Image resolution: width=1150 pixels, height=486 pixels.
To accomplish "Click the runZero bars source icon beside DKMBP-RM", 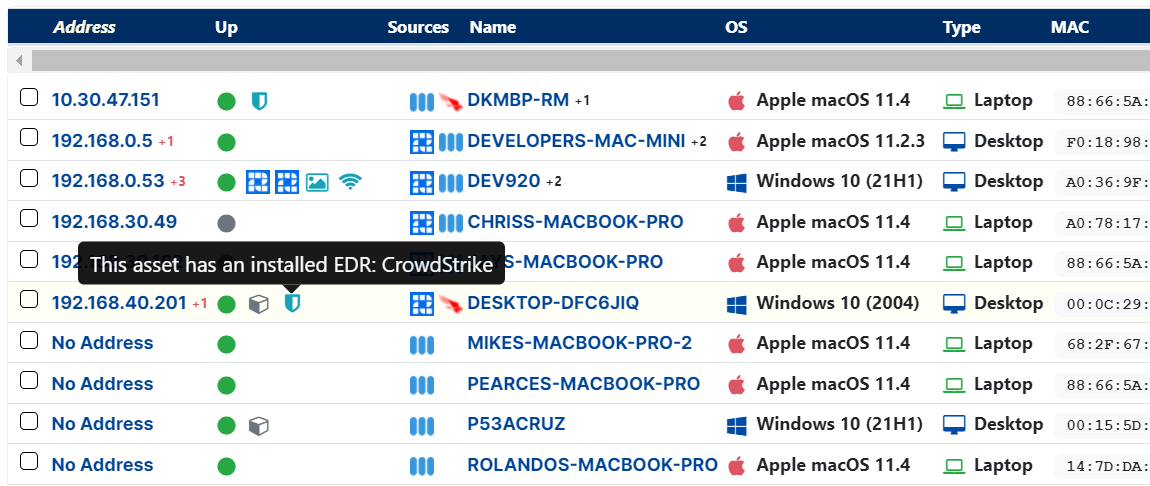I will point(422,101).
